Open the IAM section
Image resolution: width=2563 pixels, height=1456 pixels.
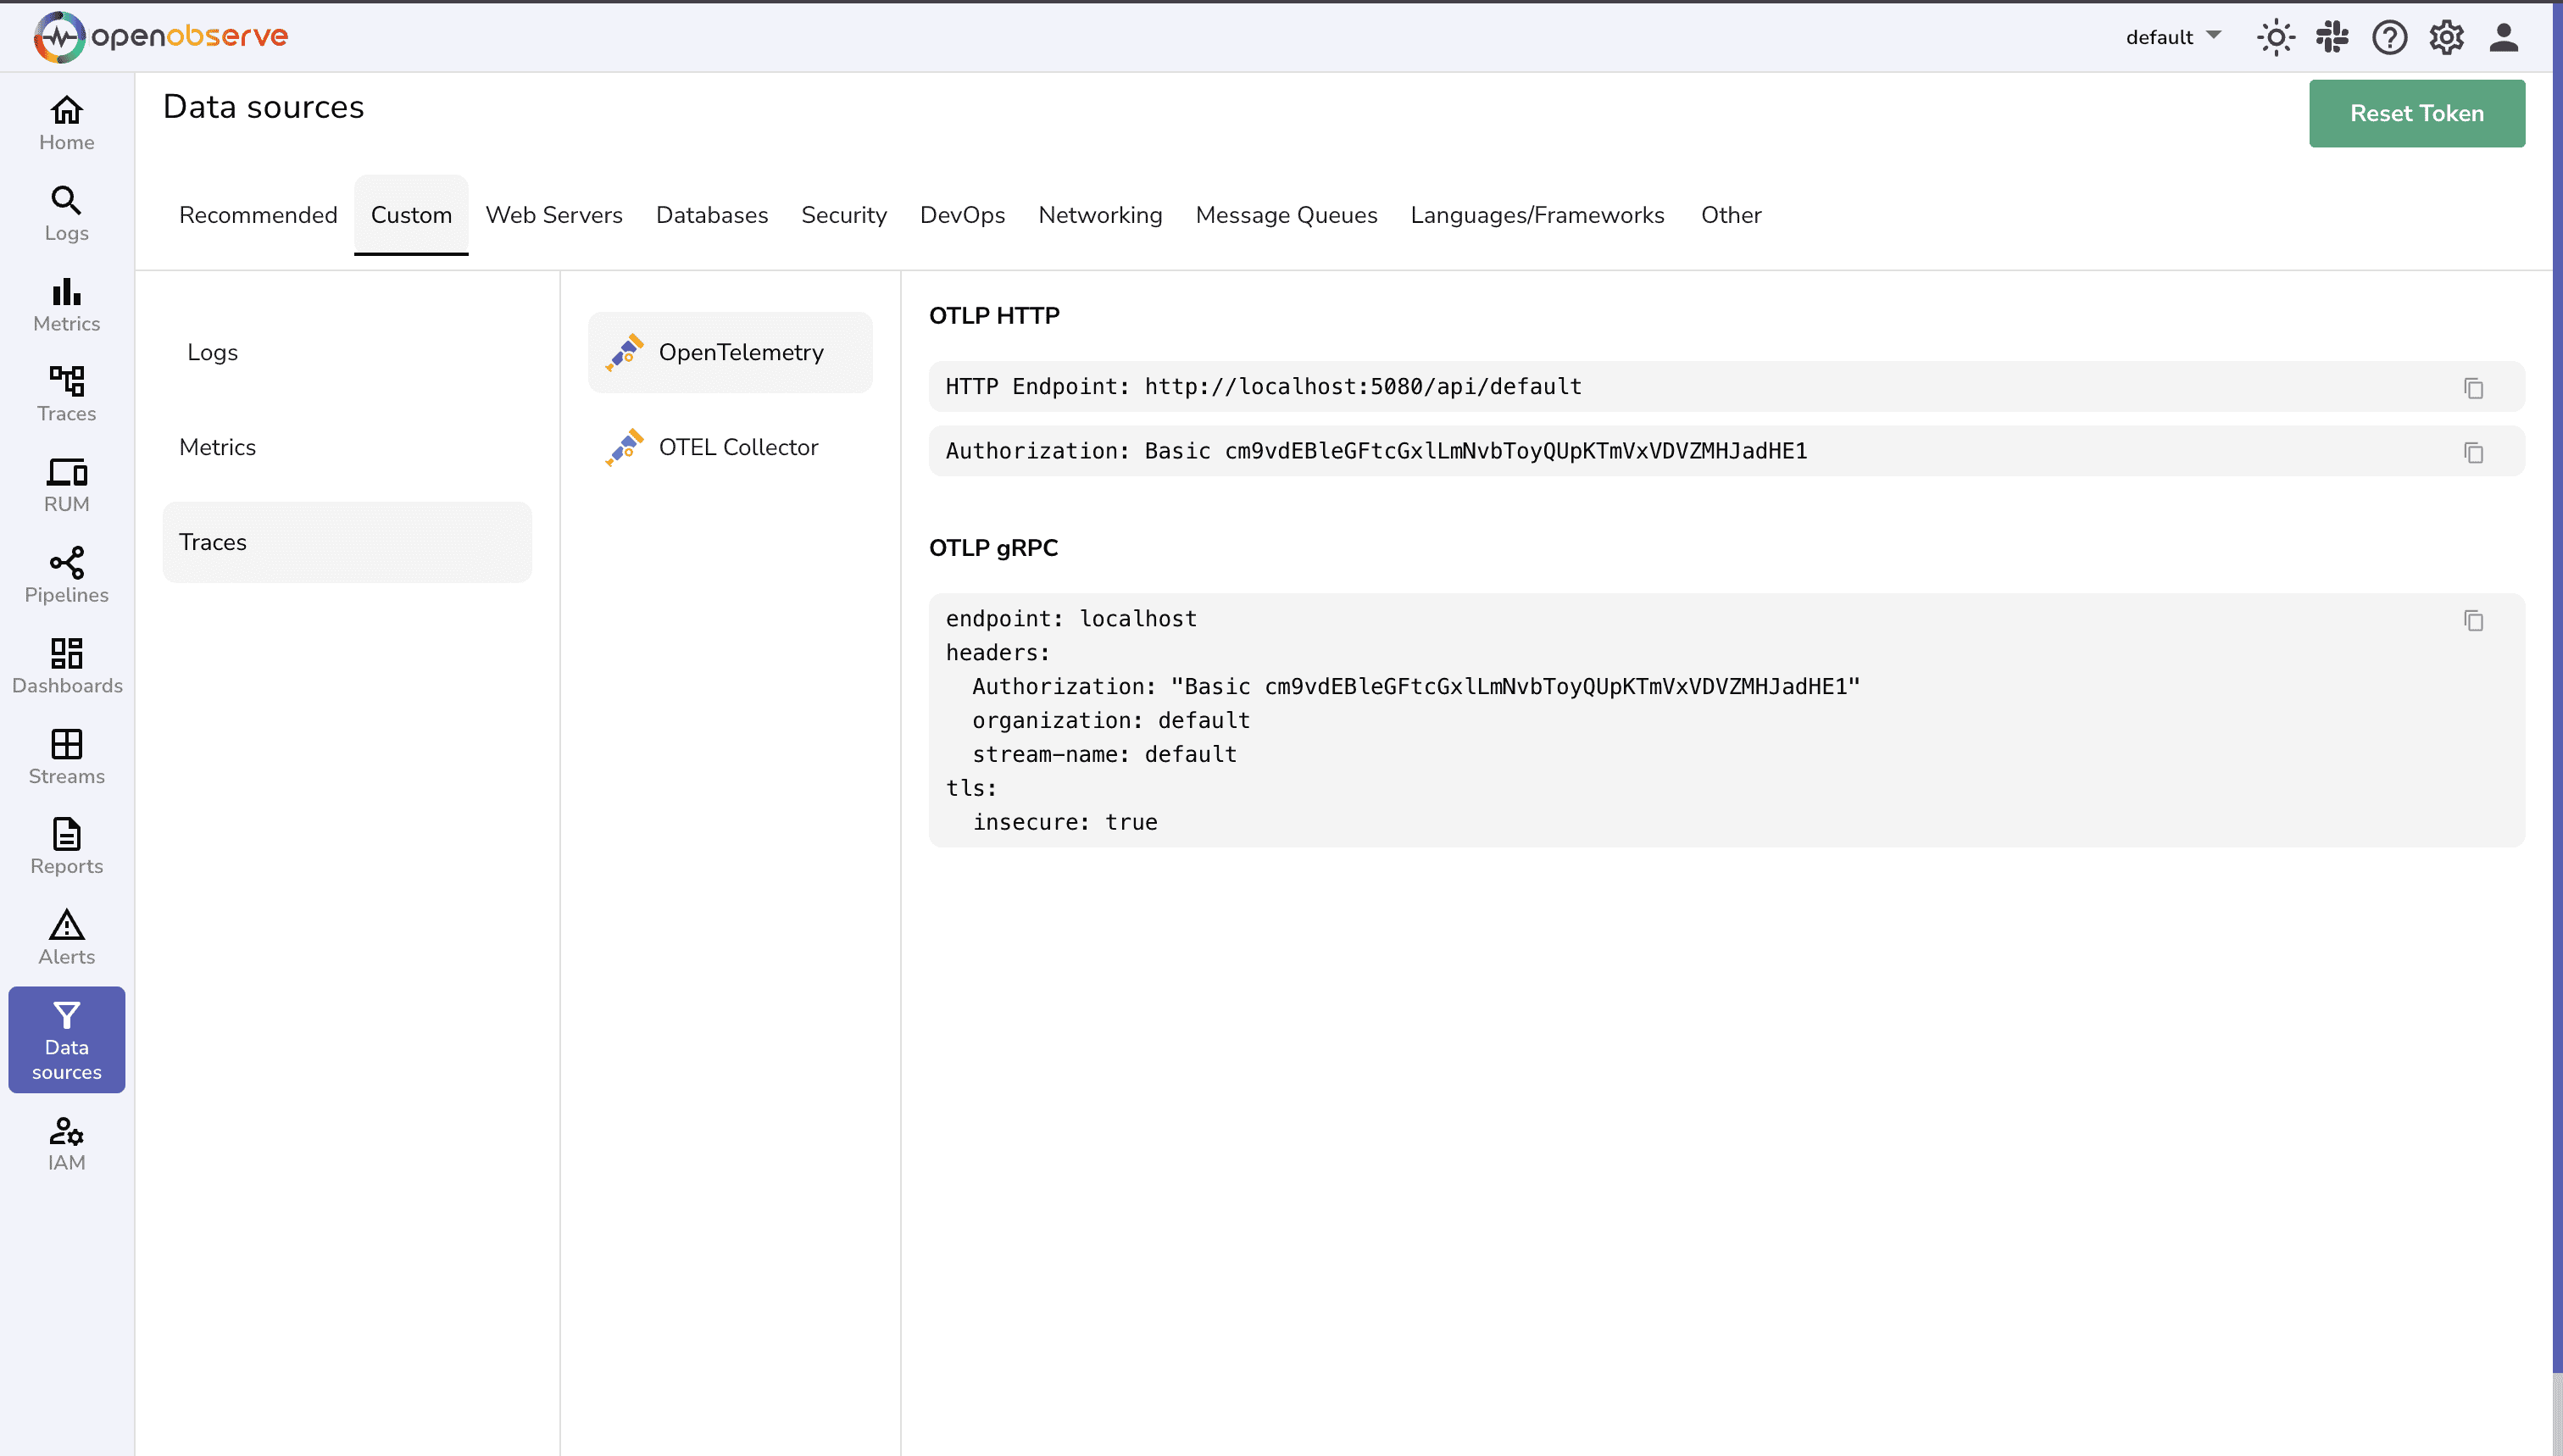(x=66, y=1142)
